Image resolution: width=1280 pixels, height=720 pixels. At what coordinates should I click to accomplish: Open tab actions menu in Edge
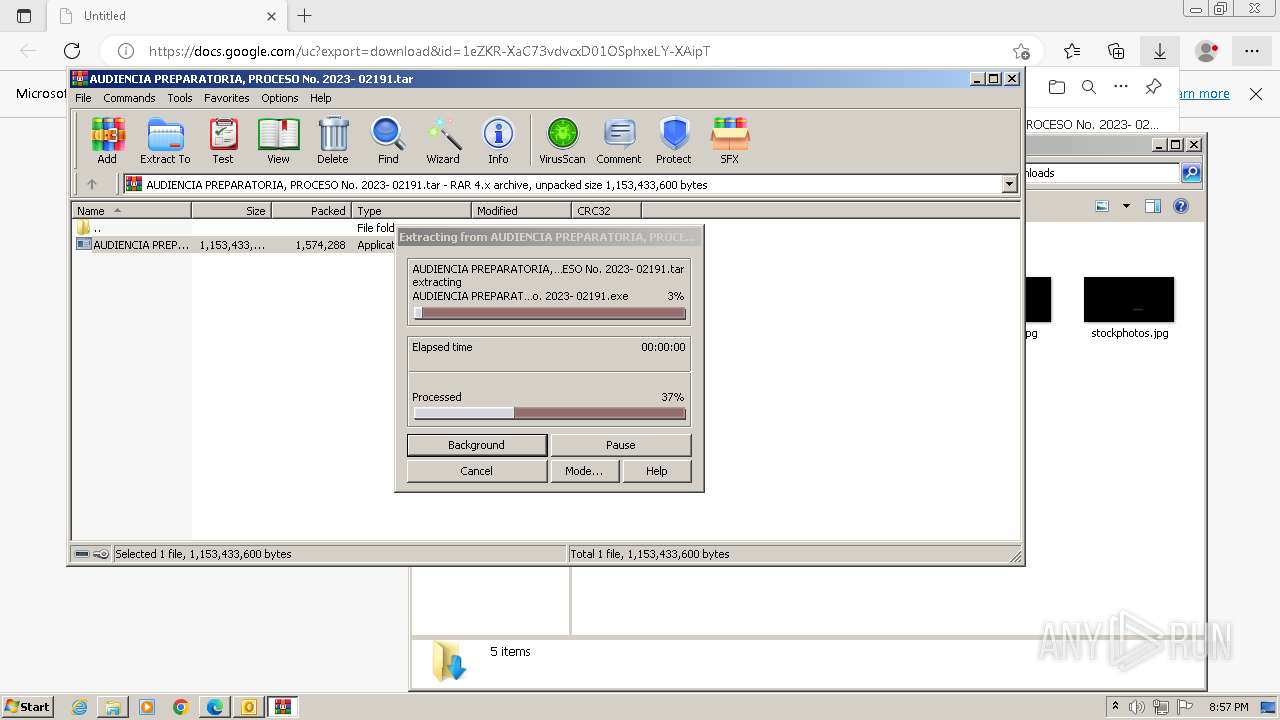click(24, 16)
